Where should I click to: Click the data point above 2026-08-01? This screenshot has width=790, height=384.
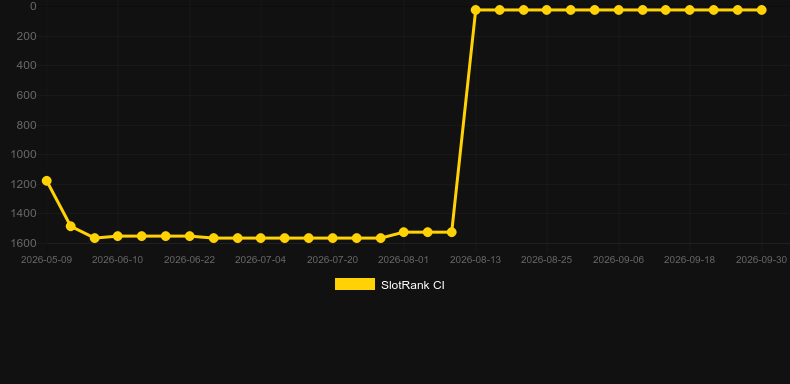tap(404, 232)
